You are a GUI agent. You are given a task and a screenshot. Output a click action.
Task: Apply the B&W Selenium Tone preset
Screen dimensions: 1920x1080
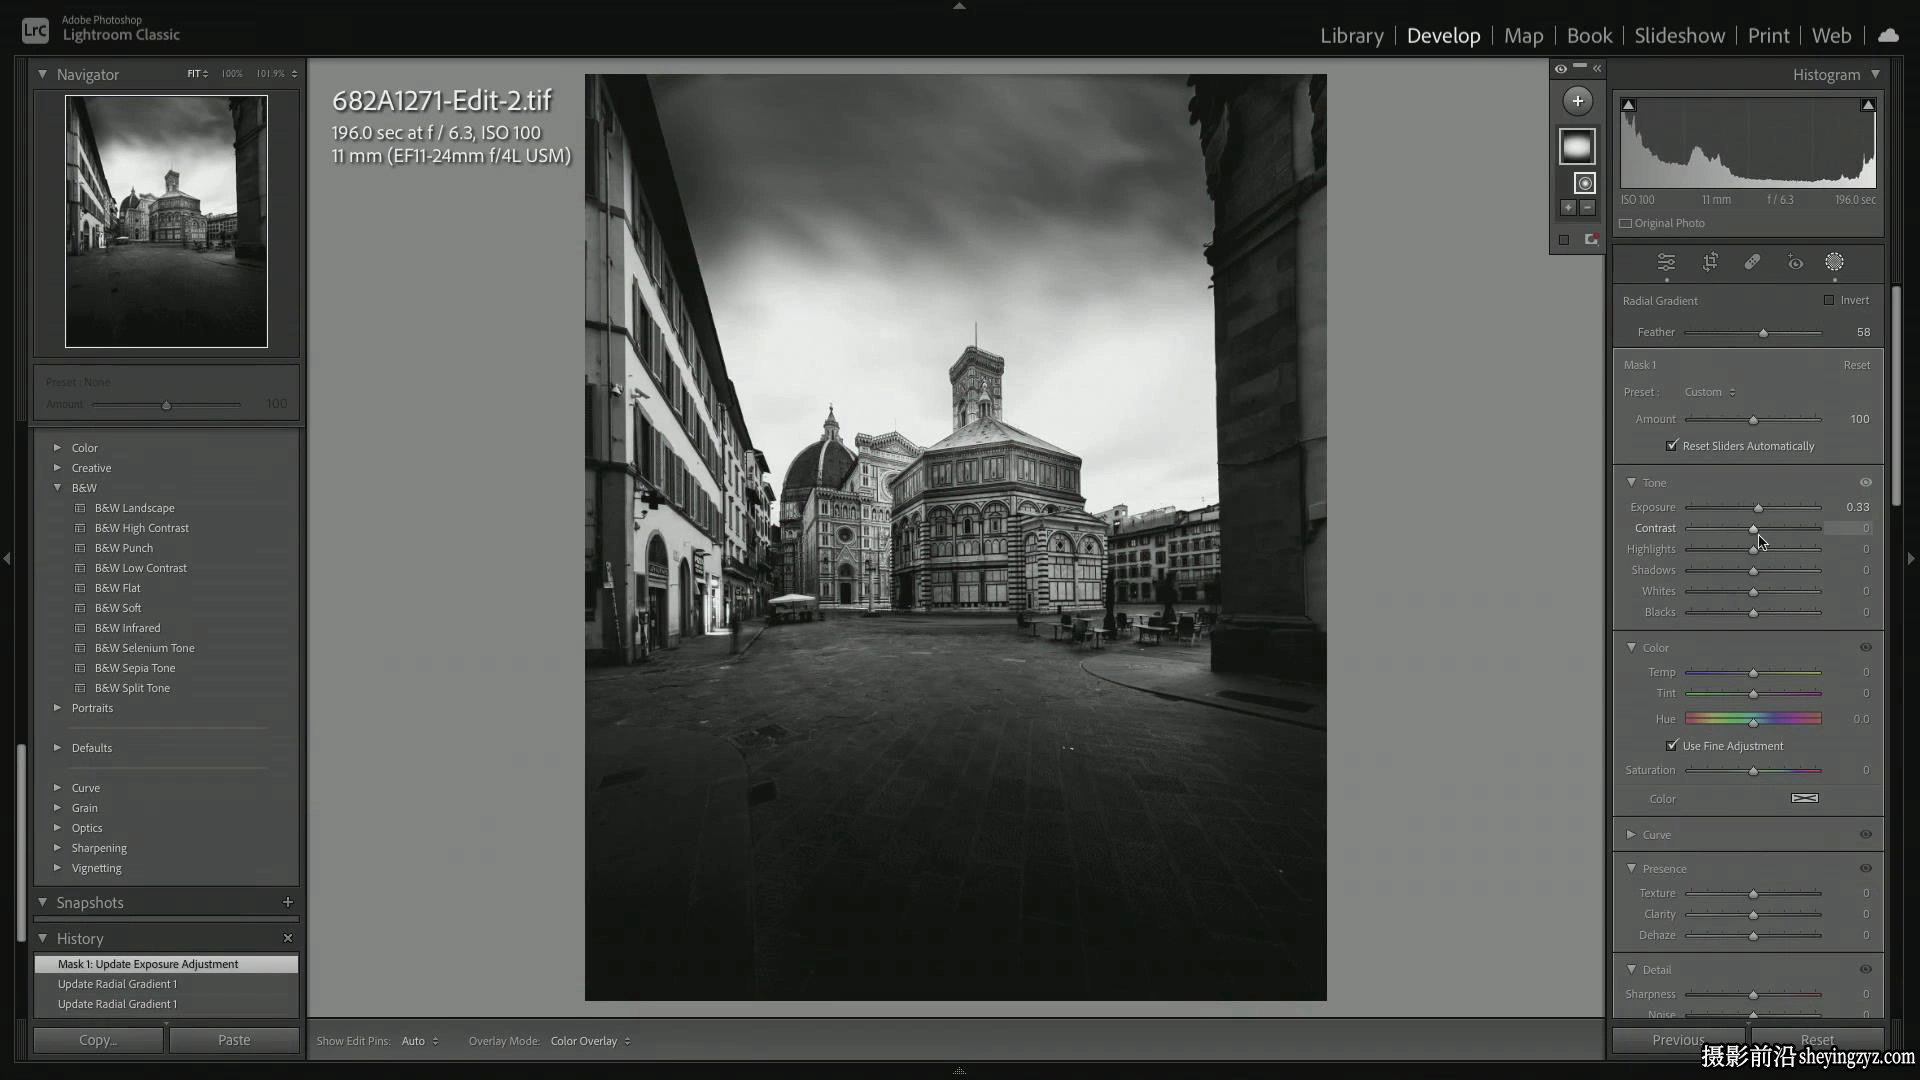(144, 648)
